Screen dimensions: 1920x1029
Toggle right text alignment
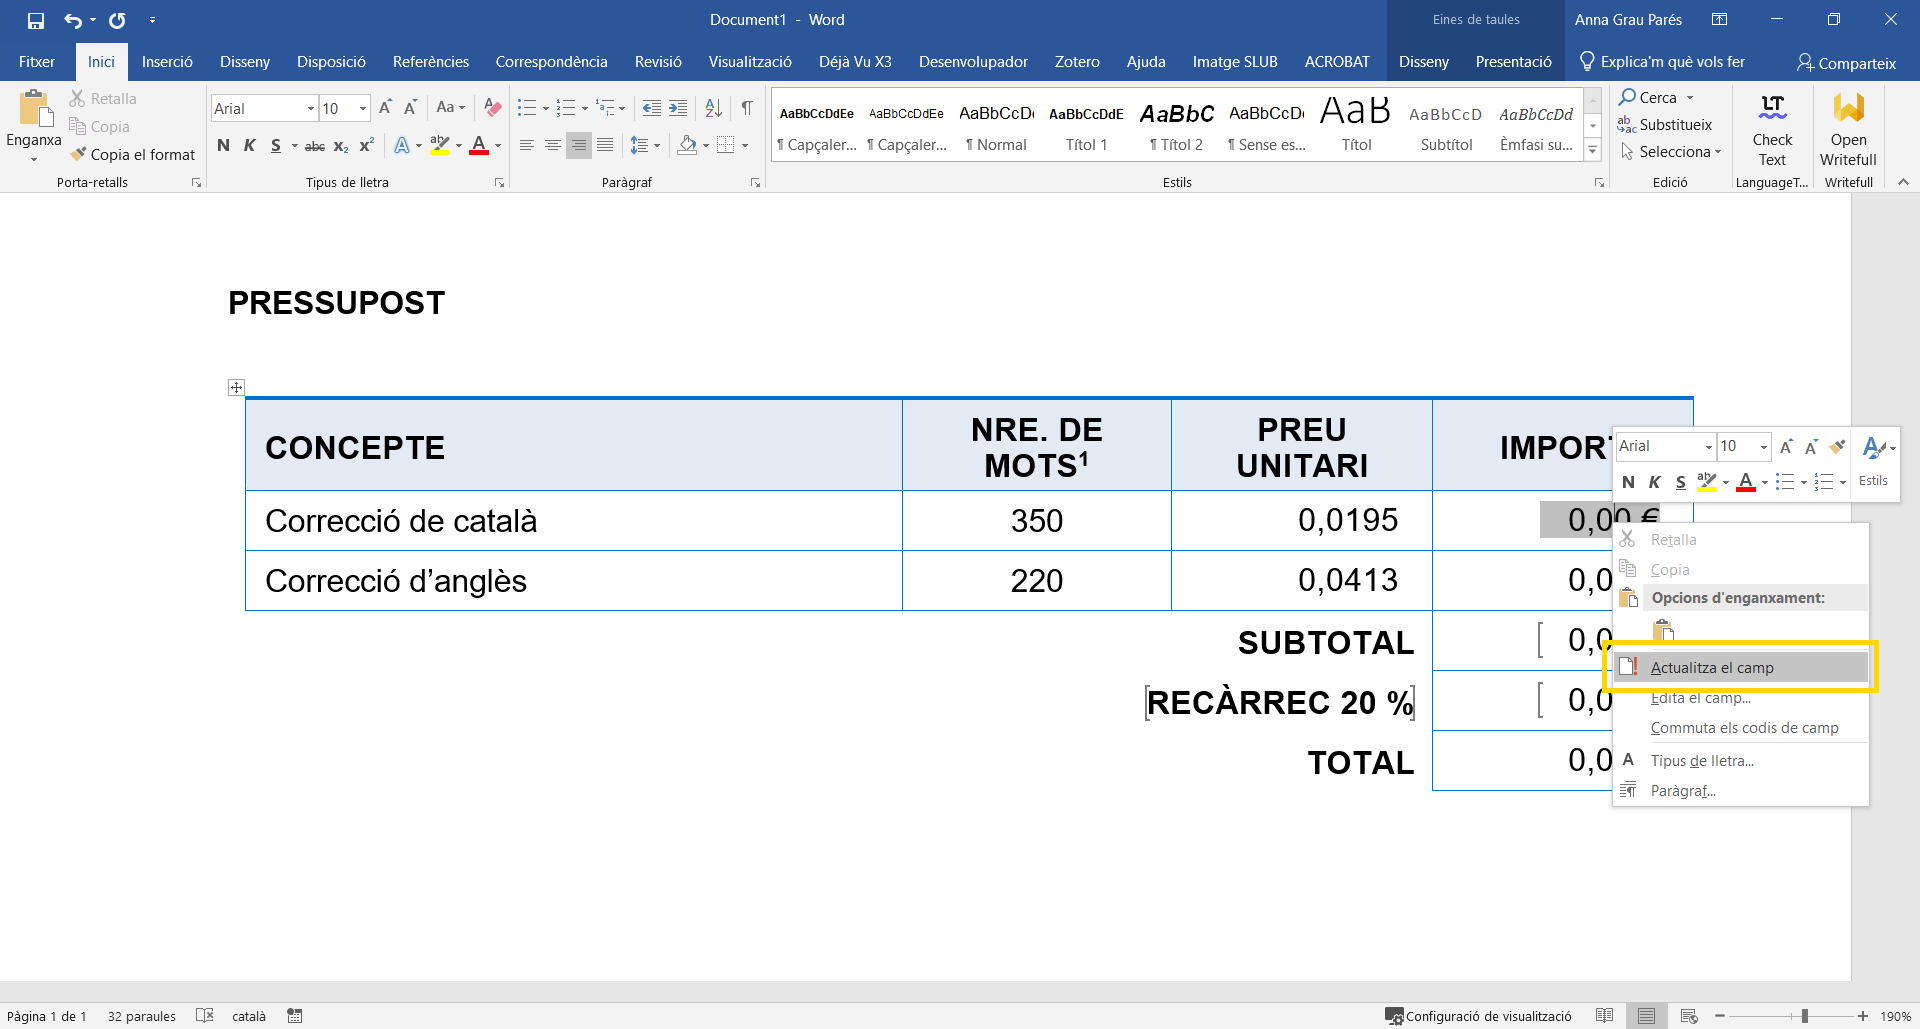coord(578,146)
